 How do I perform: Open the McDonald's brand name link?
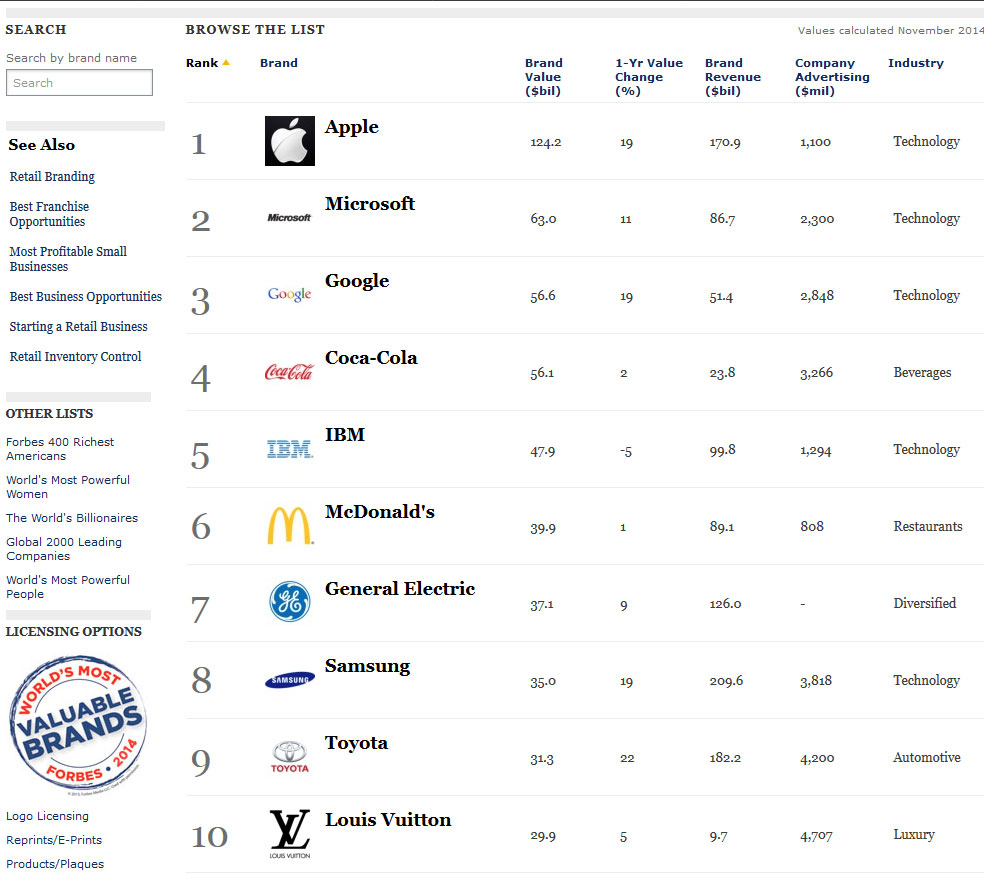(x=380, y=511)
